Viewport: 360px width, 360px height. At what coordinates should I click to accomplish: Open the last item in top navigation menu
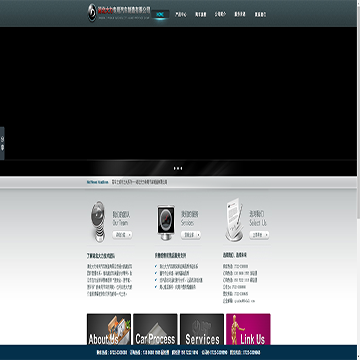tap(260, 14)
